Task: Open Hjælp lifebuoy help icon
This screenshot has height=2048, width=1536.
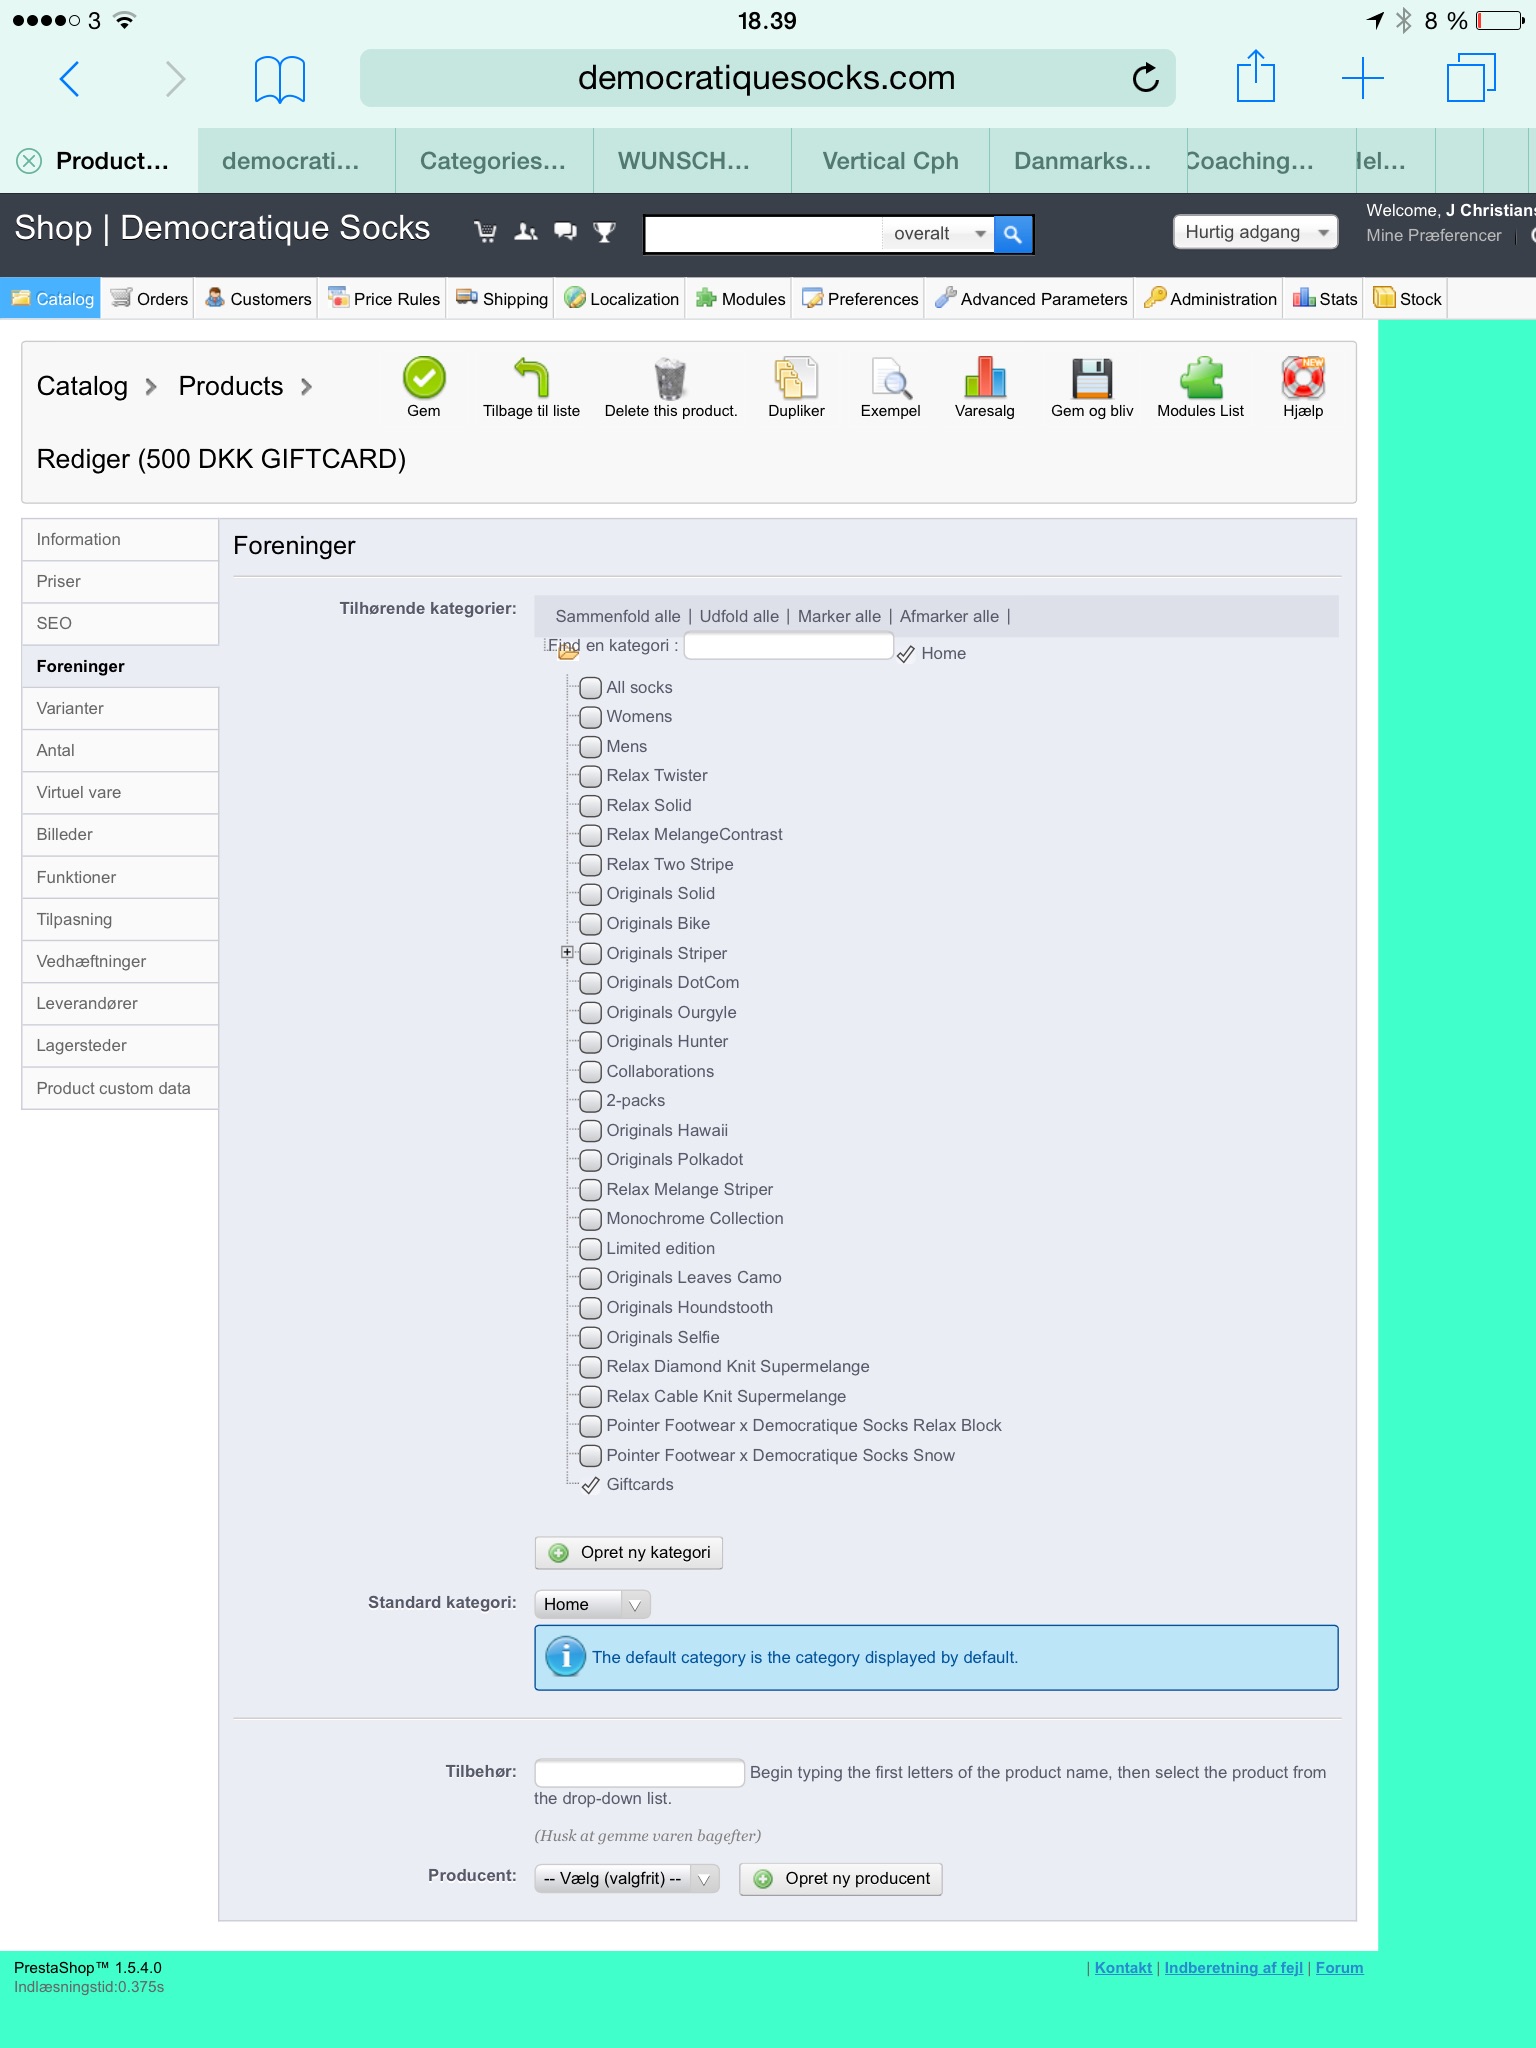Action: (x=1303, y=378)
